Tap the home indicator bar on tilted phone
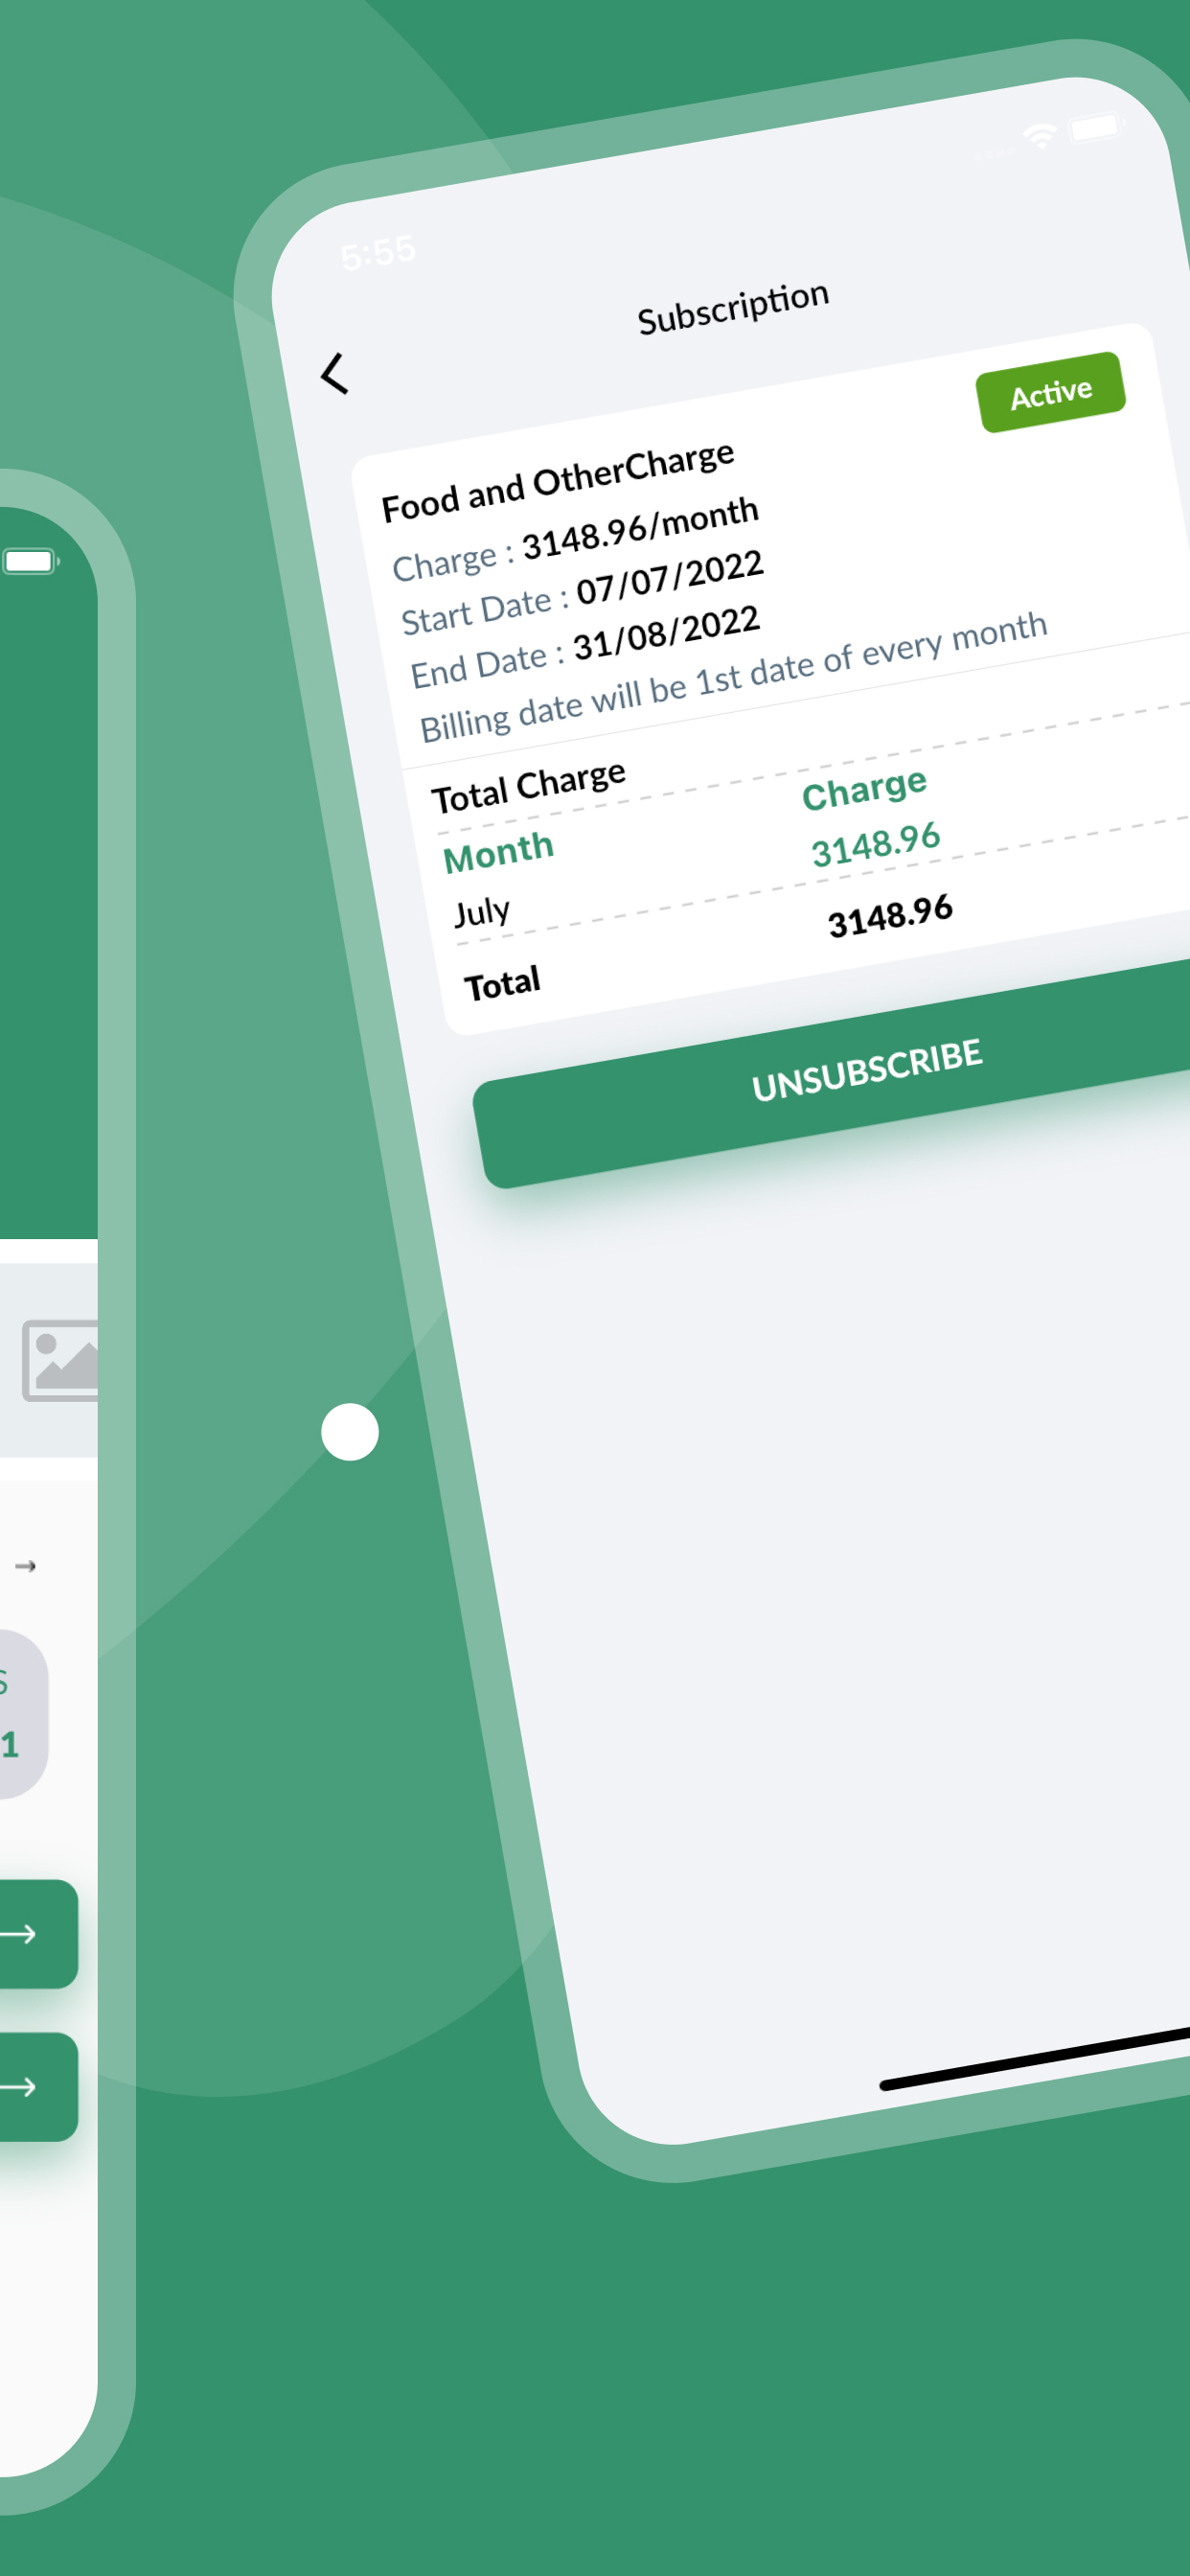The width and height of the screenshot is (1190, 2576). [x=1035, y=2060]
